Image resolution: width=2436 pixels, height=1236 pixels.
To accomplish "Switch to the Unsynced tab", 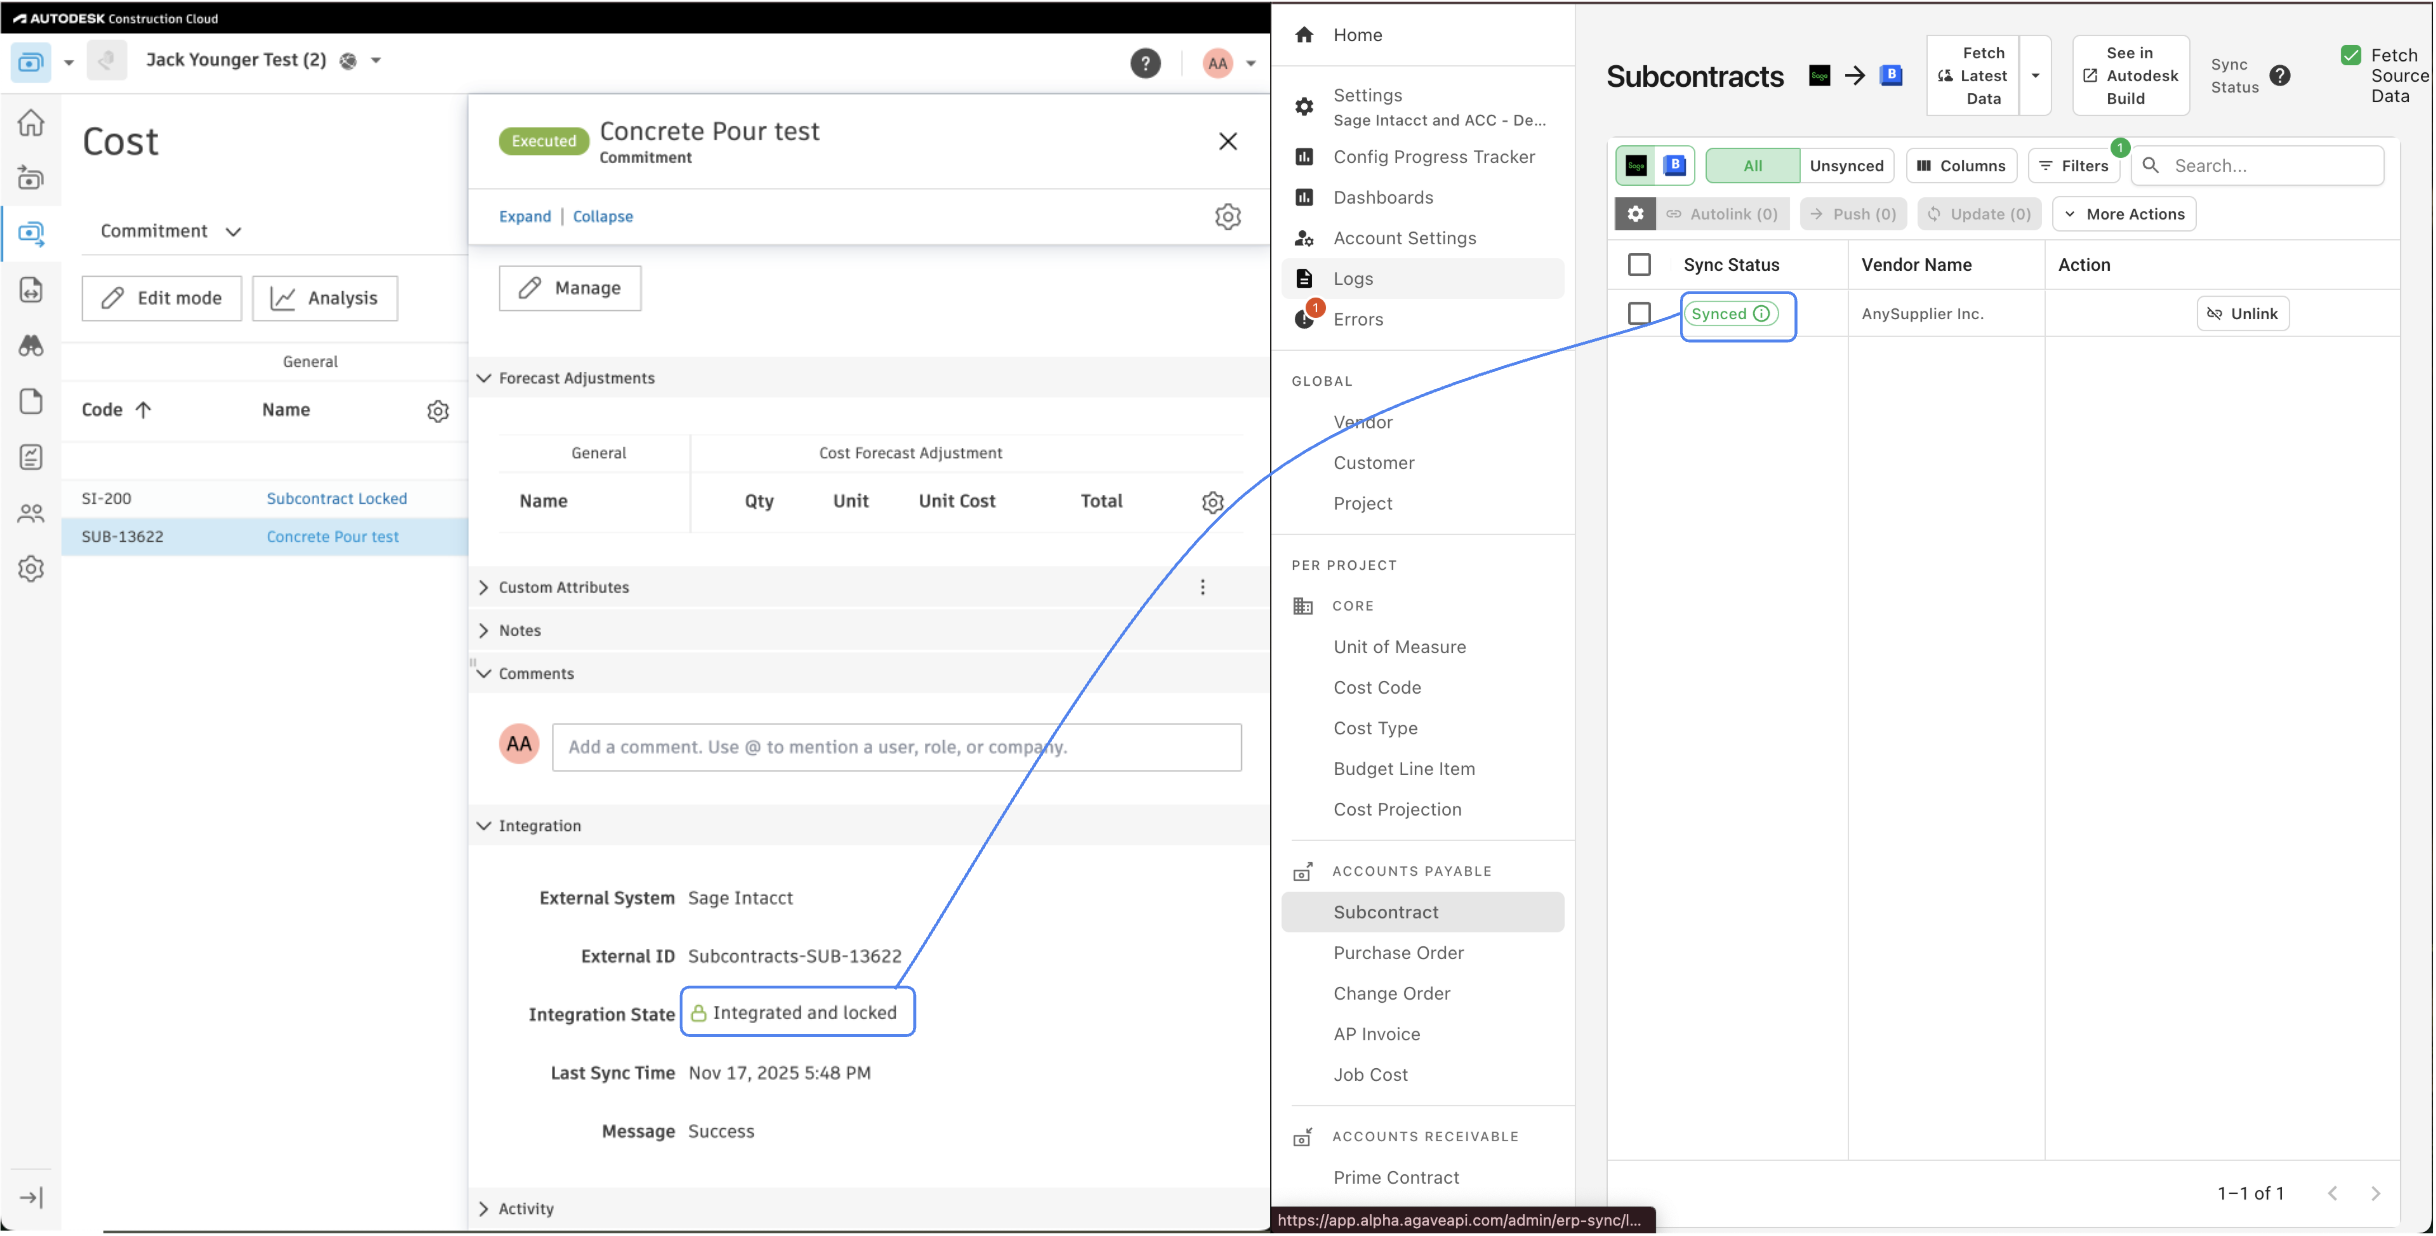I will (1846, 166).
